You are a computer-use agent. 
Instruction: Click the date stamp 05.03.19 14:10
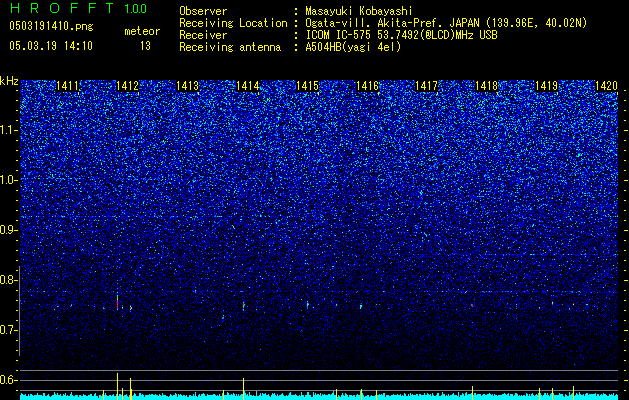point(51,46)
